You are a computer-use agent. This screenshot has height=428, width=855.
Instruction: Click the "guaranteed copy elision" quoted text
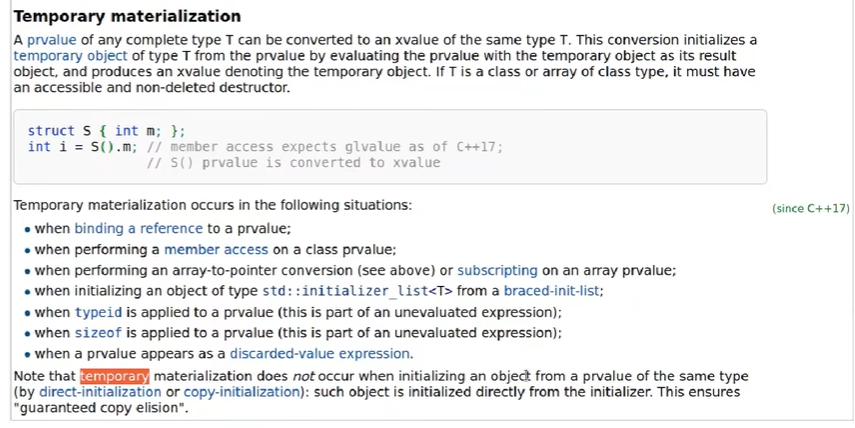click(x=100, y=408)
